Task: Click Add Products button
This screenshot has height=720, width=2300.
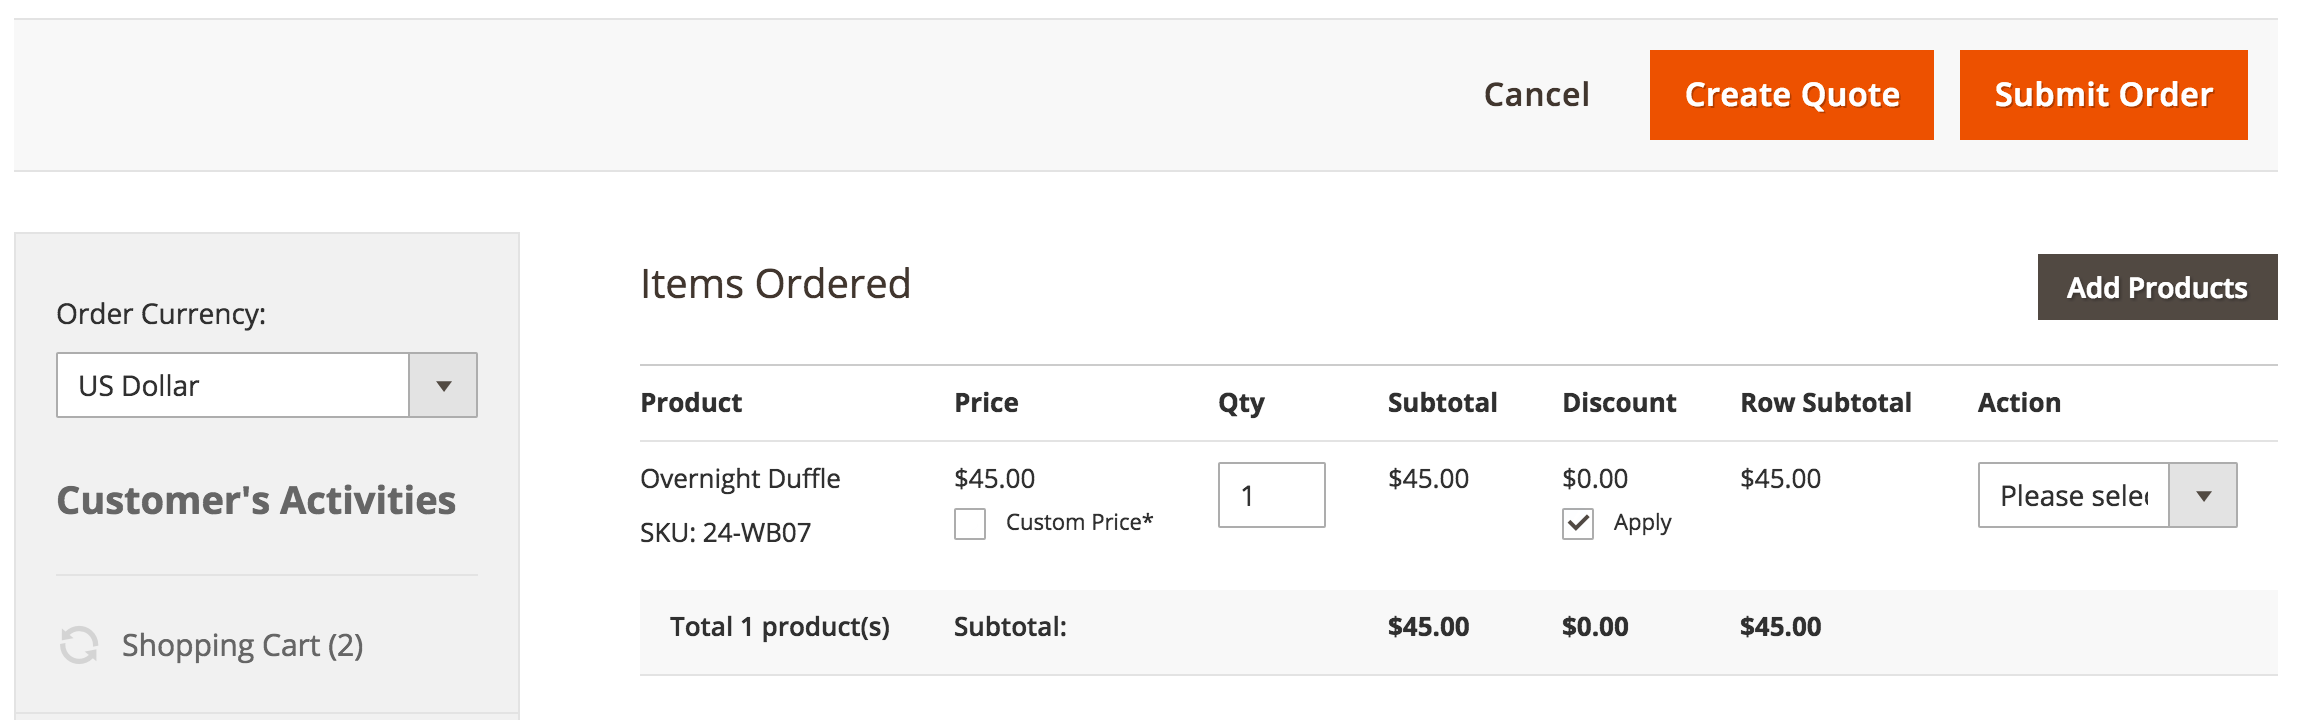Action: point(2157,287)
